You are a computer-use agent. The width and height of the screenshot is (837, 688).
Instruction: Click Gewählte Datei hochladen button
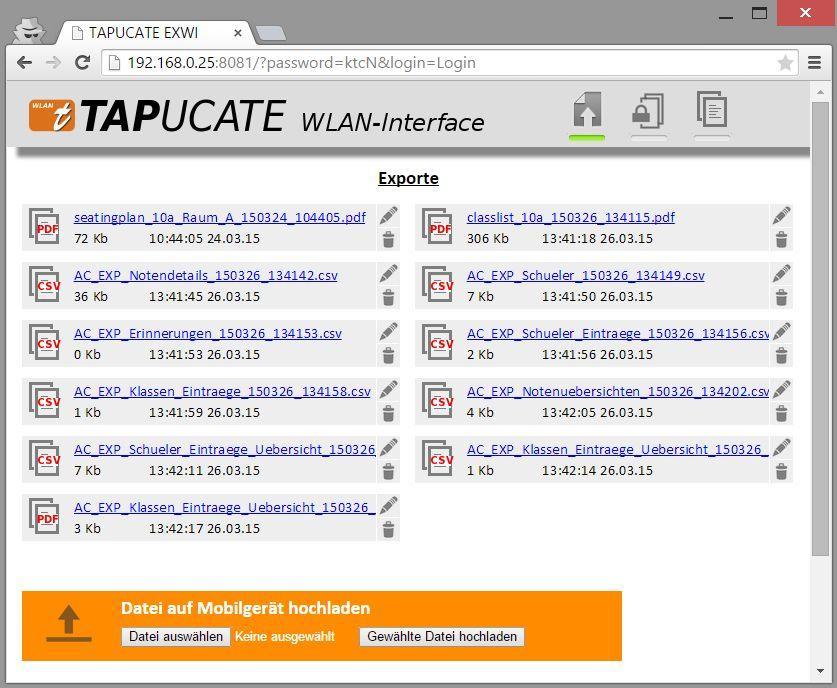click(x=442, y=637)
